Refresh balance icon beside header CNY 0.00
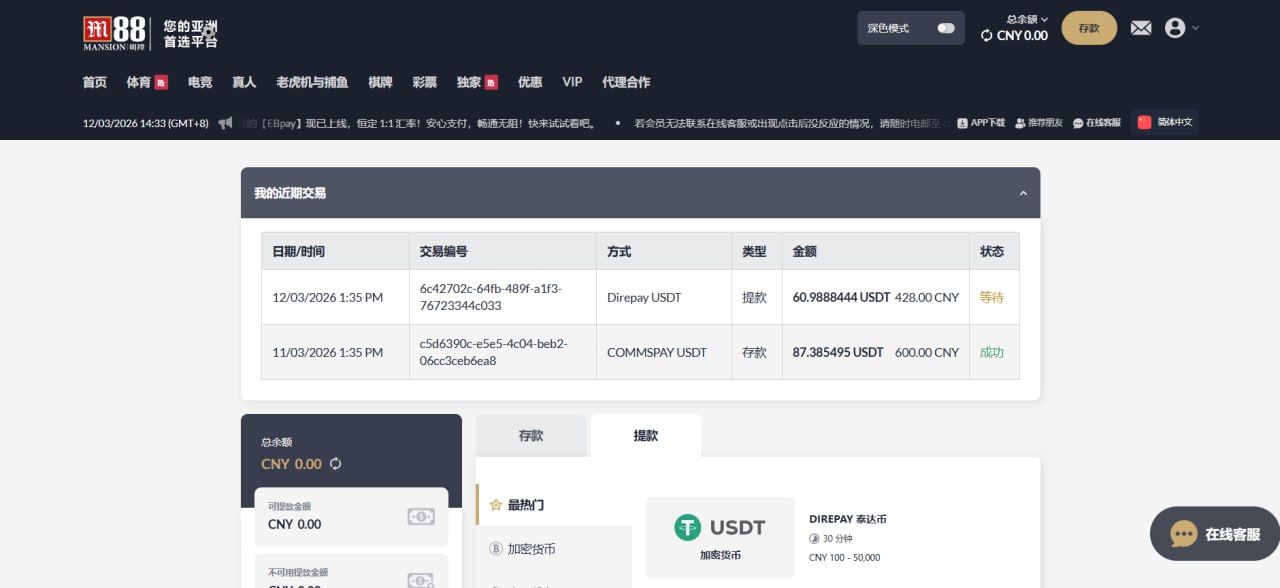Screen dimensions: 1280x588 click(986, 36)
